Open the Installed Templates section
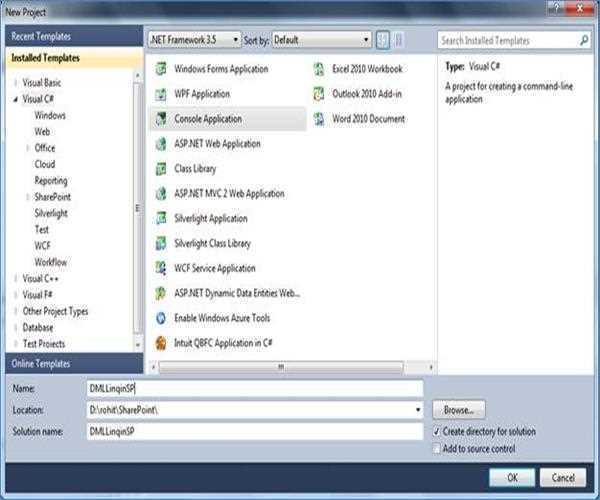600x500 pixels. pos(74,58)
